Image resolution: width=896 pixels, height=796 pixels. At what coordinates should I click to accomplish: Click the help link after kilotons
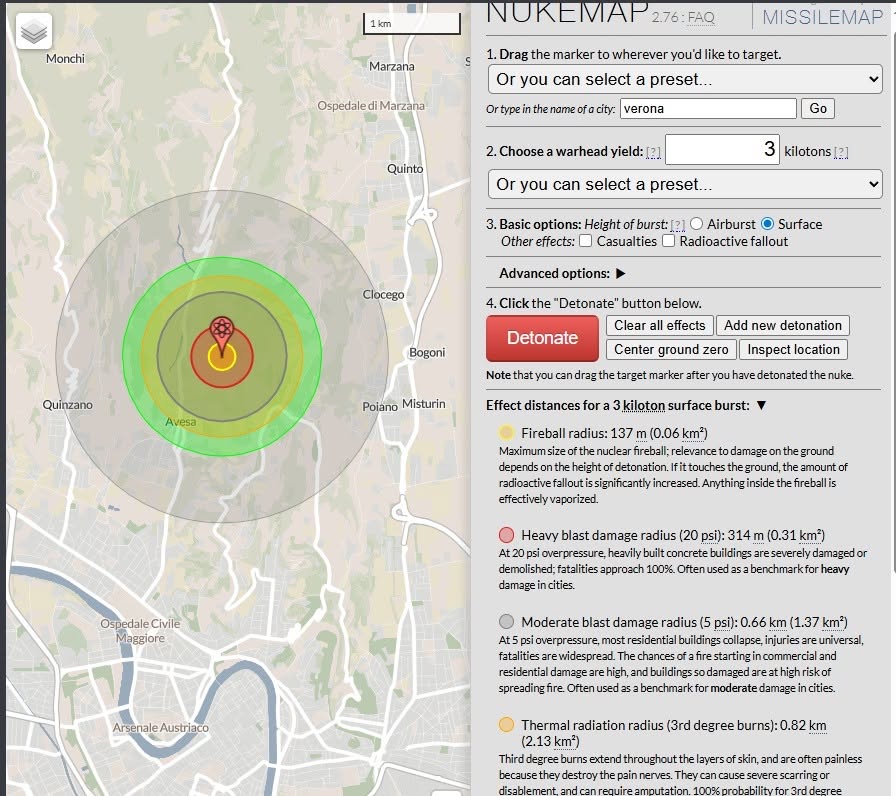point(841,153)
